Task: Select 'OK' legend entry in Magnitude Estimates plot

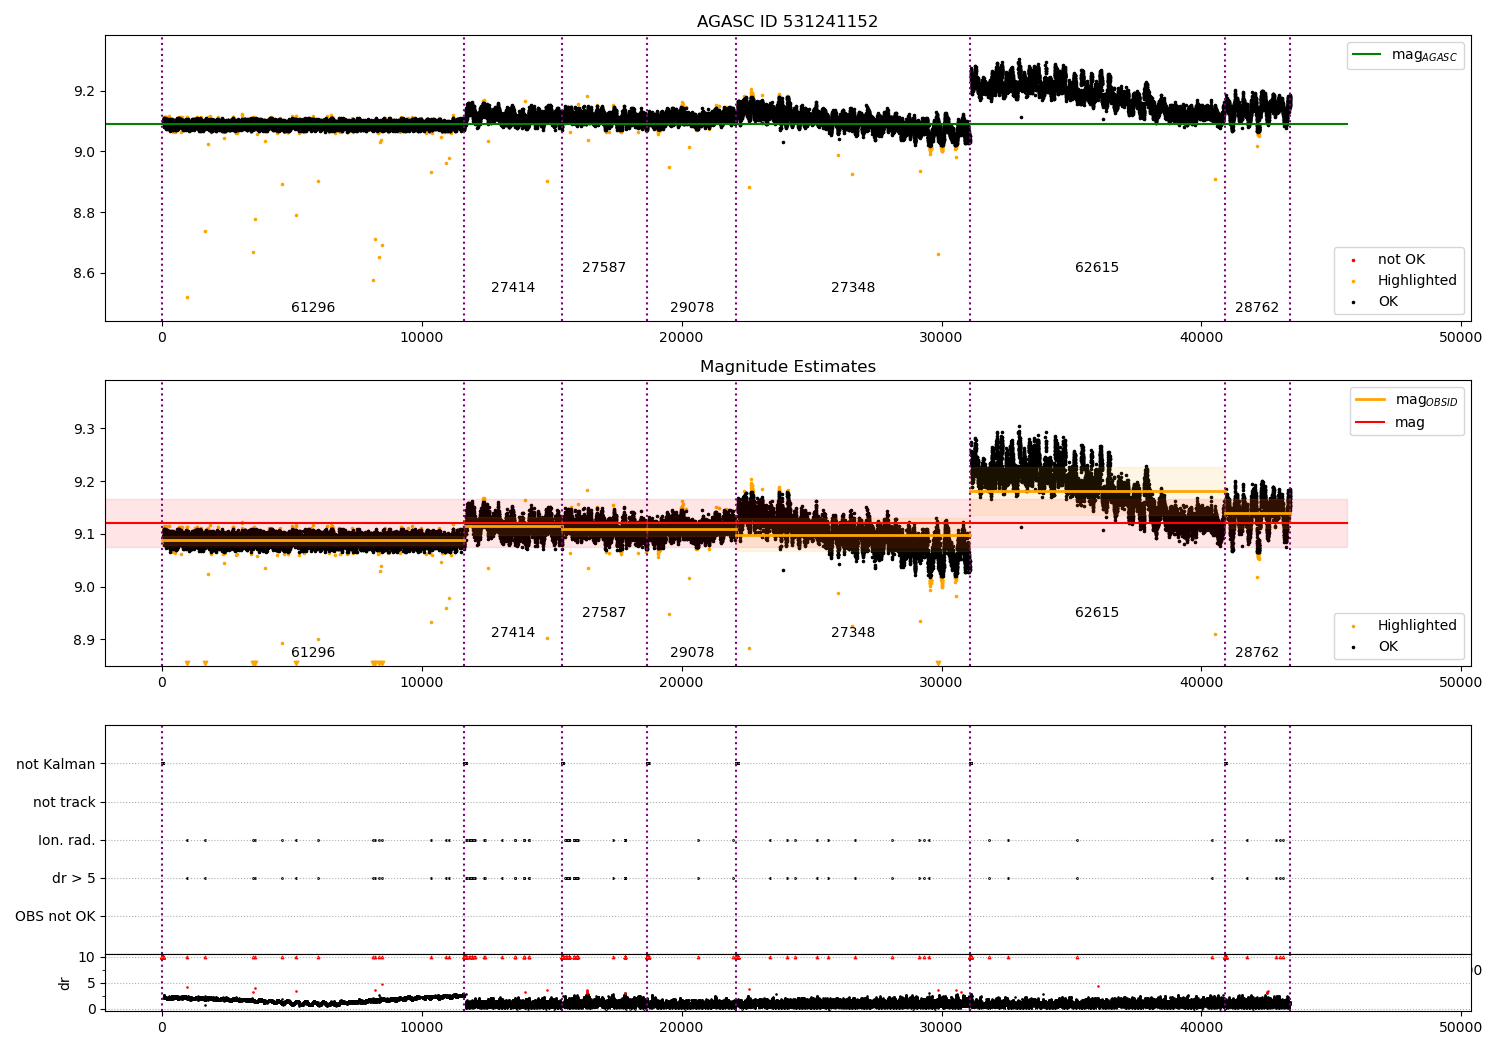Action: point(1388,647)
